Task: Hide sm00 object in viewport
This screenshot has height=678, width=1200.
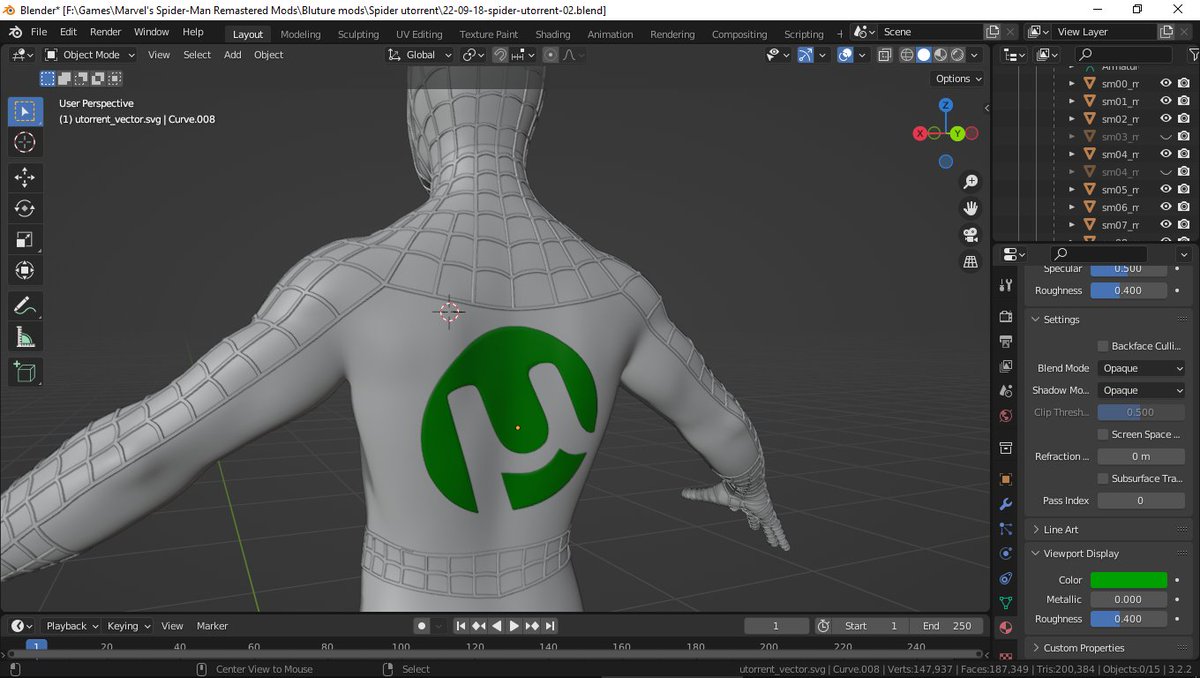Action: click(1165, 84)
